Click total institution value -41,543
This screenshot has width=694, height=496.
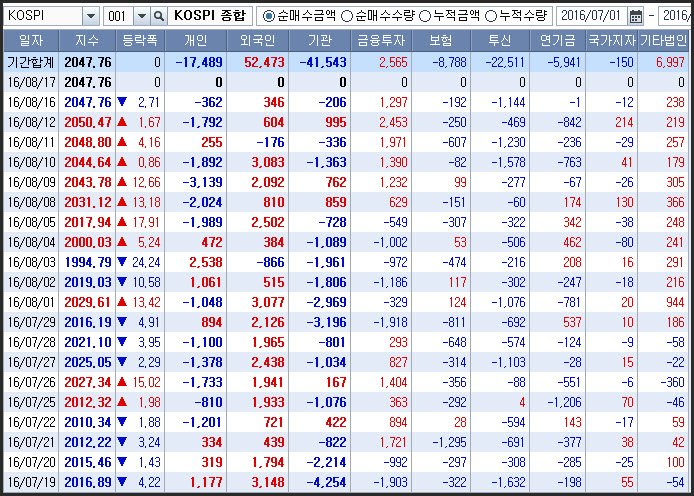323,62
